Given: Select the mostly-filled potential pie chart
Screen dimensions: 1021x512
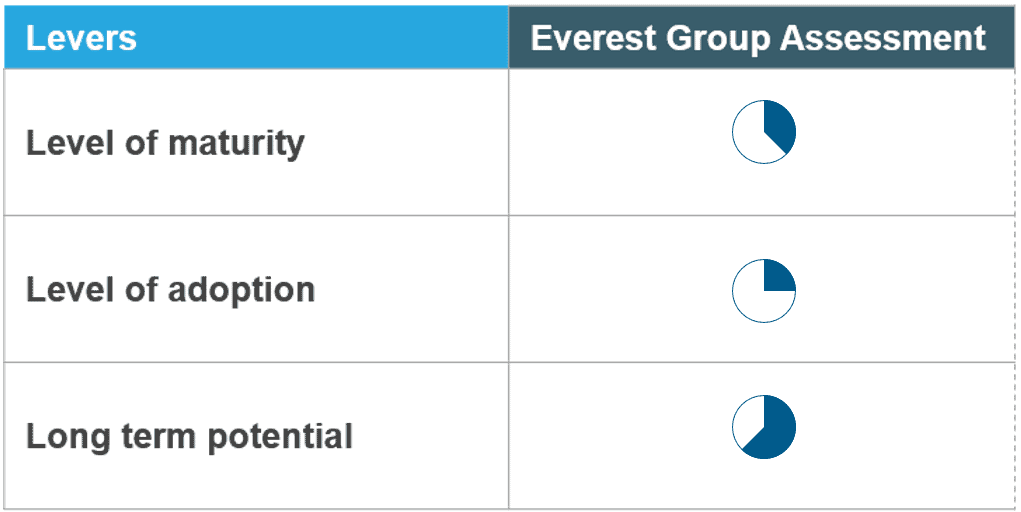Looking at the screenshot, I should [x=764, y=427].
